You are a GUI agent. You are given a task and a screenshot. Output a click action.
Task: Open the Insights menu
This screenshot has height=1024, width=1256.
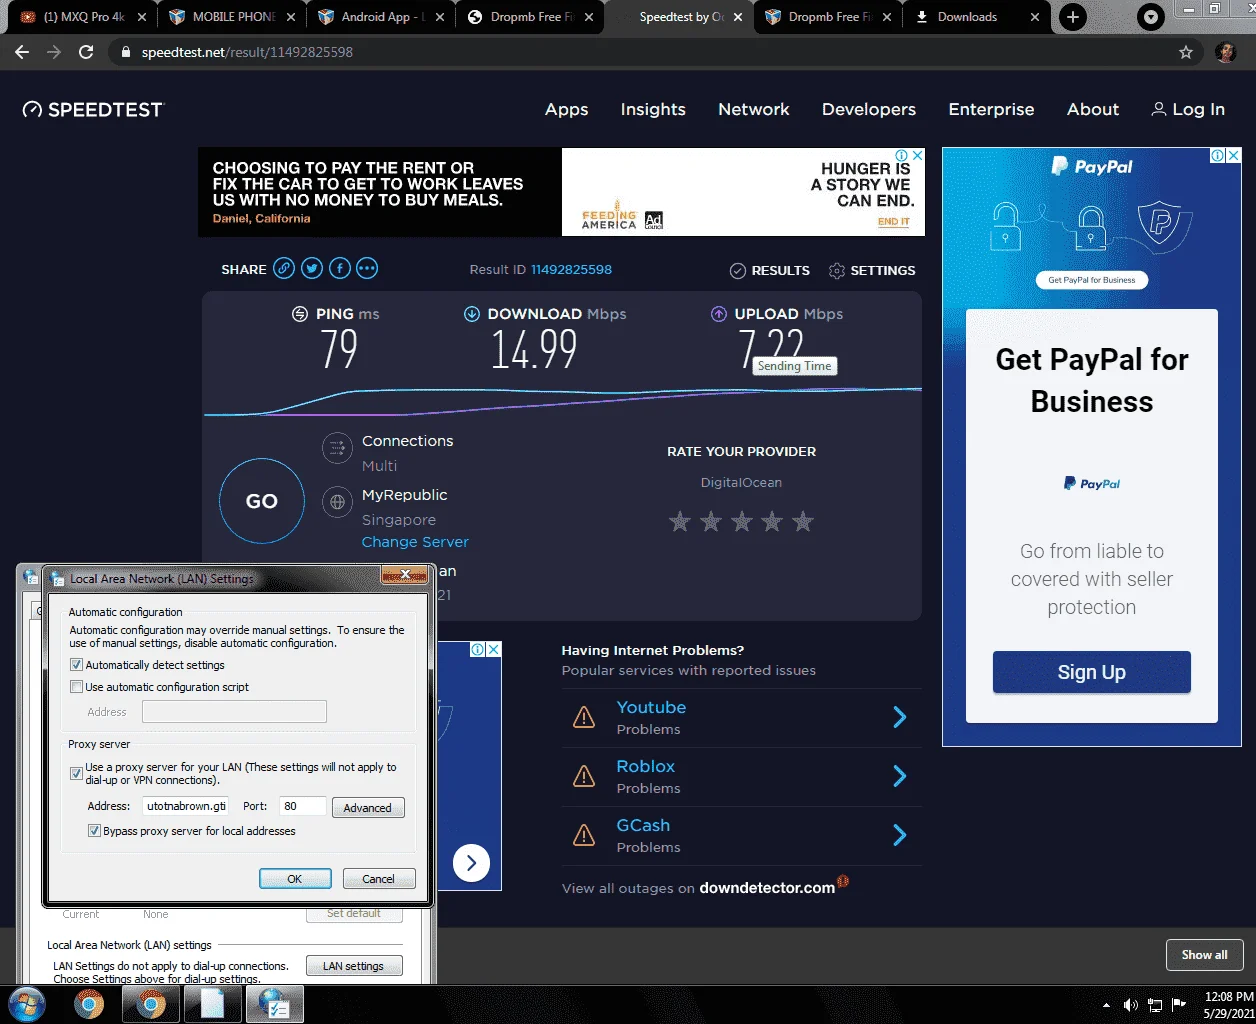[x=653, y=110]
